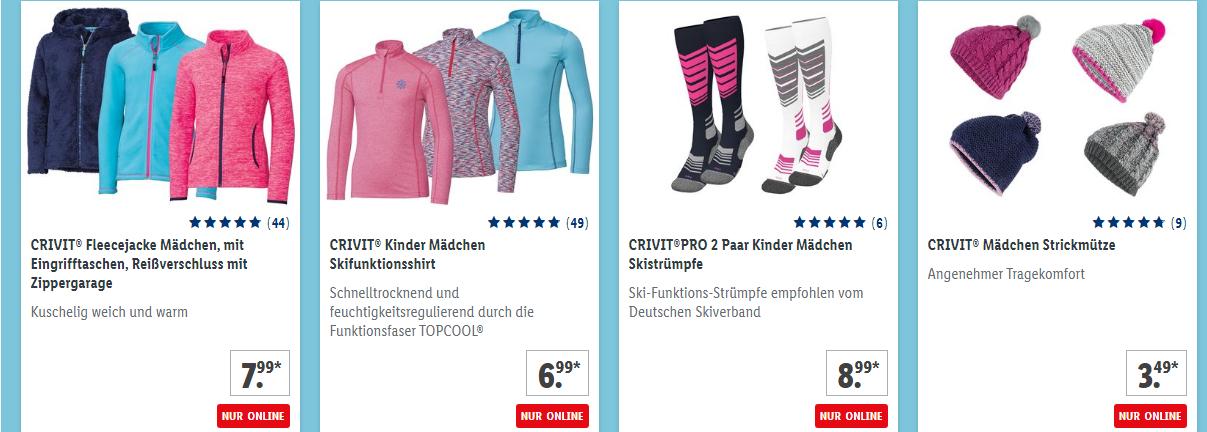The width and height of the screenshot is (1207, 432).
Task: Click NUR ONLINE badge under 8.99 price
Action: pos(850,416)
